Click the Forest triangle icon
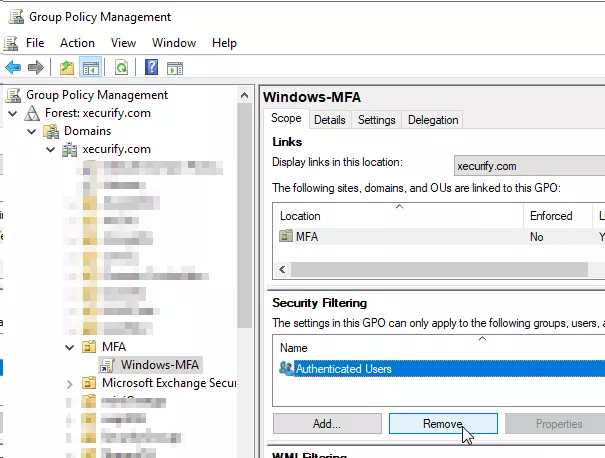Screen dimensions: 605x458 (x=32, y=113)
